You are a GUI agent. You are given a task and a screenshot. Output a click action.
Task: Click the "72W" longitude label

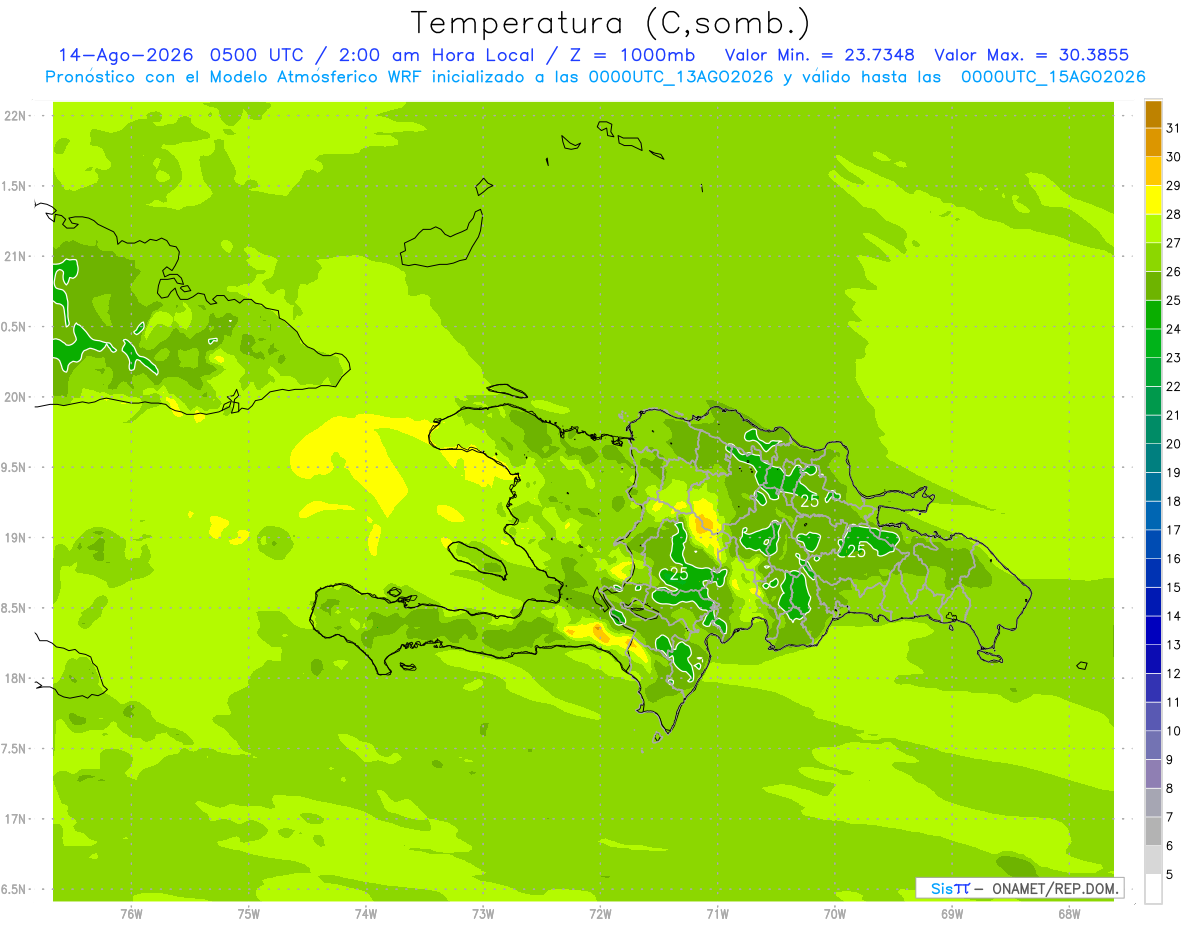(600, 915)
